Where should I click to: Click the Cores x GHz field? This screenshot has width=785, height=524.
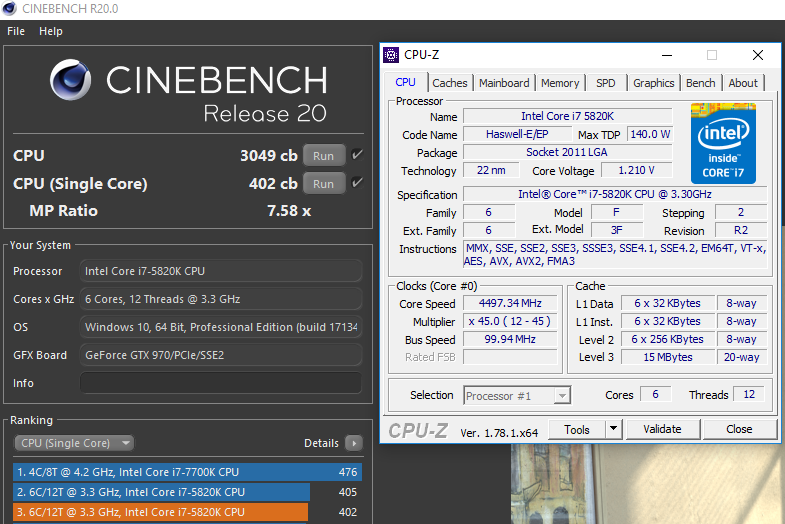[x=221, y=299]
